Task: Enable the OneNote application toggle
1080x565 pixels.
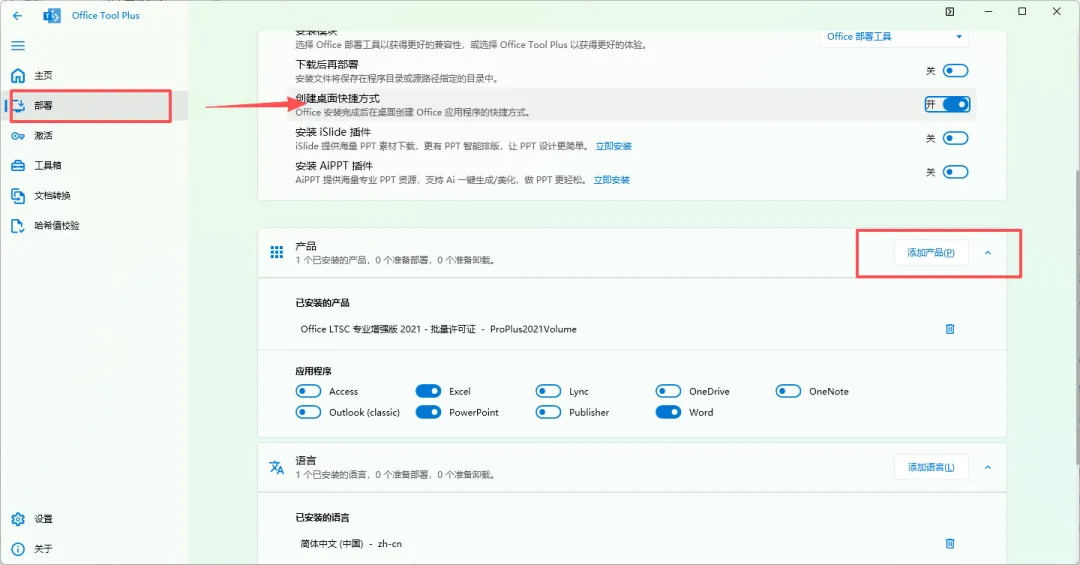Action: click(788, 391)
